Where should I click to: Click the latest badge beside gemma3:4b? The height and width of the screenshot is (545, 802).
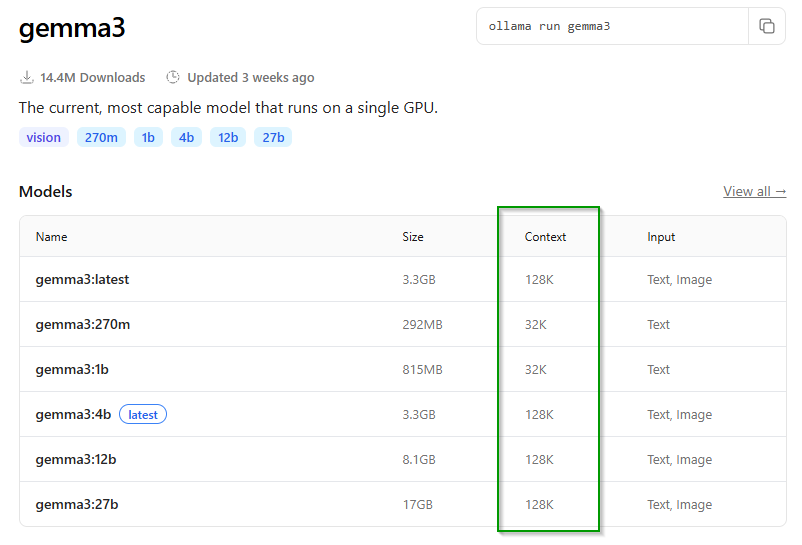(x=143, y=415)
